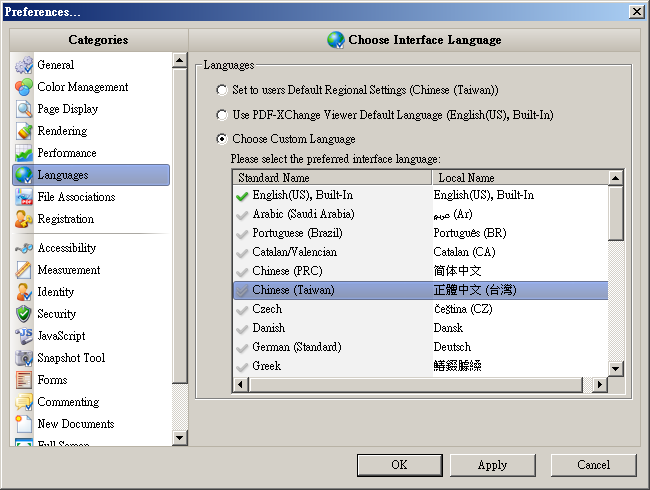Image resolution: width=650 pixels, height=490 pixels.
Task: Click the Standard Name column header
Action: [332, 178]
